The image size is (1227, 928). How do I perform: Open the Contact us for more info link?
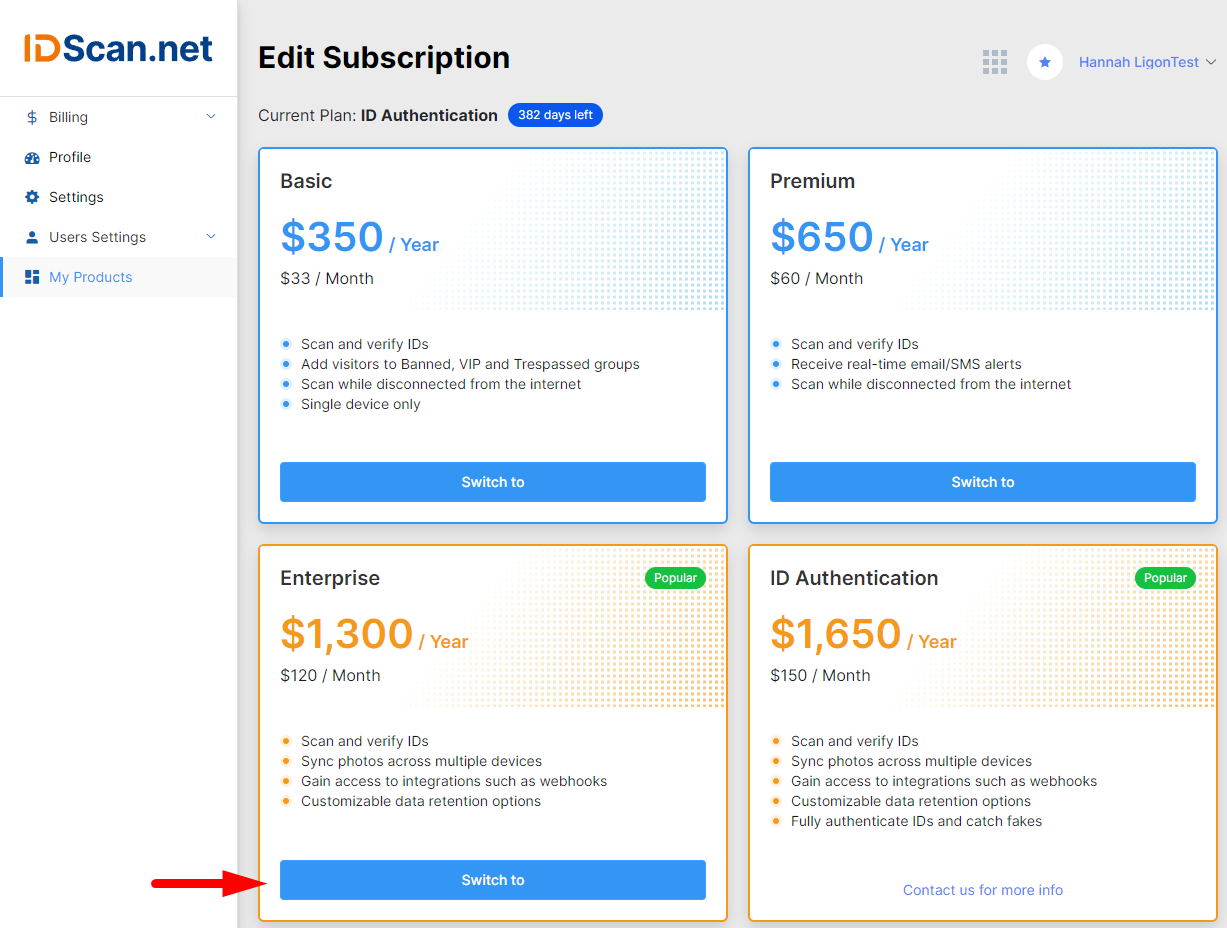click(983, 890)
